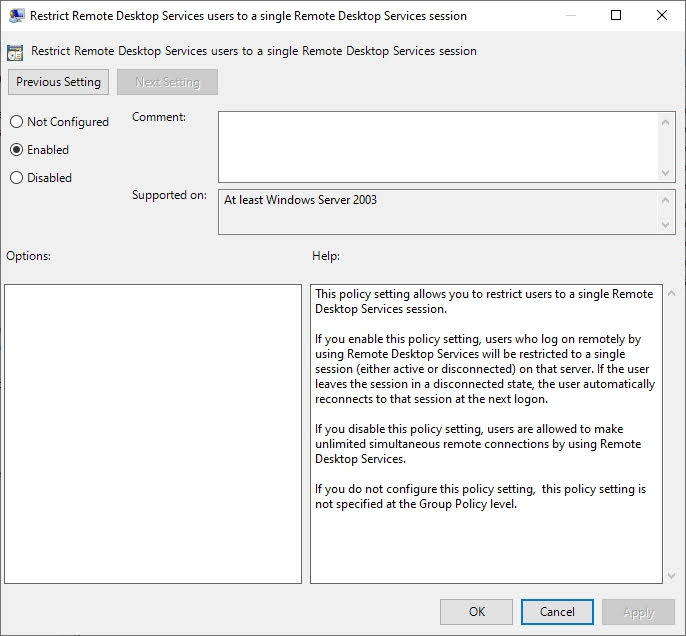The image size is (686, 636).
Task: Click Supported on field scroll down arrow
Action: (x=665, y=225)
